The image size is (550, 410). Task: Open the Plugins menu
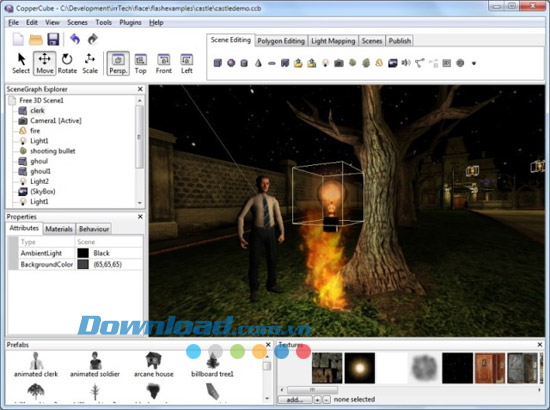click(x=130, y=22)
